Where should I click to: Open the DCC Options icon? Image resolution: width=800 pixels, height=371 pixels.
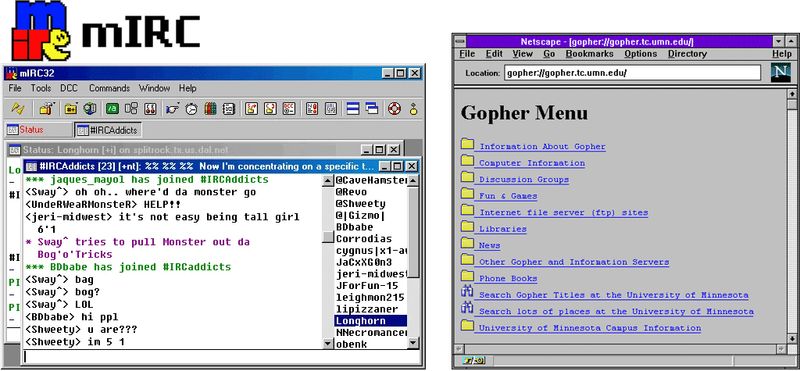coord(289,108)
